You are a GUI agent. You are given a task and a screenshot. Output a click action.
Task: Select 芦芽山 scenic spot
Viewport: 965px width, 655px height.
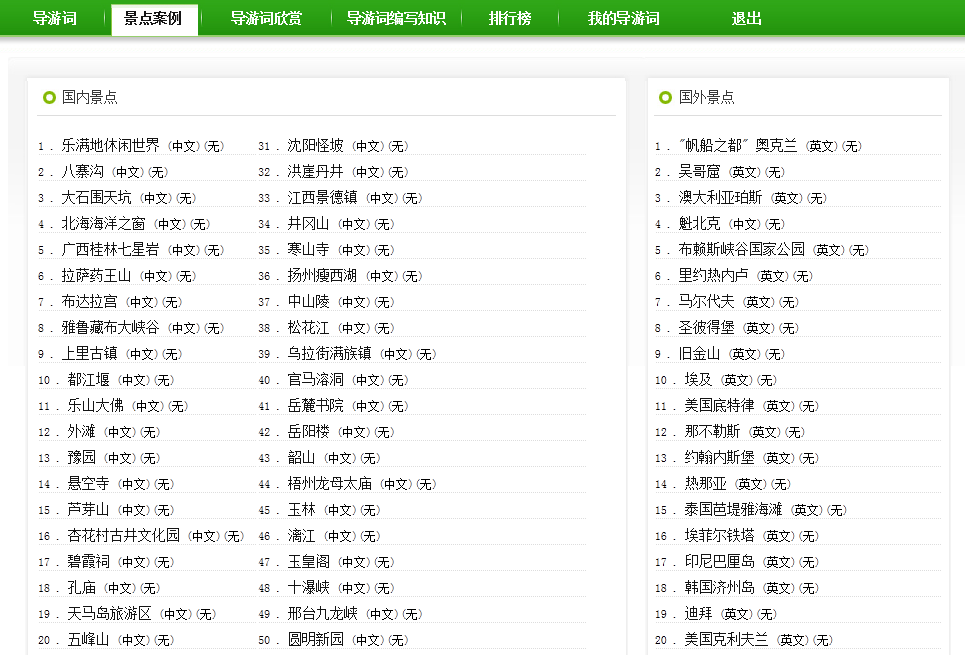[89, 510]
